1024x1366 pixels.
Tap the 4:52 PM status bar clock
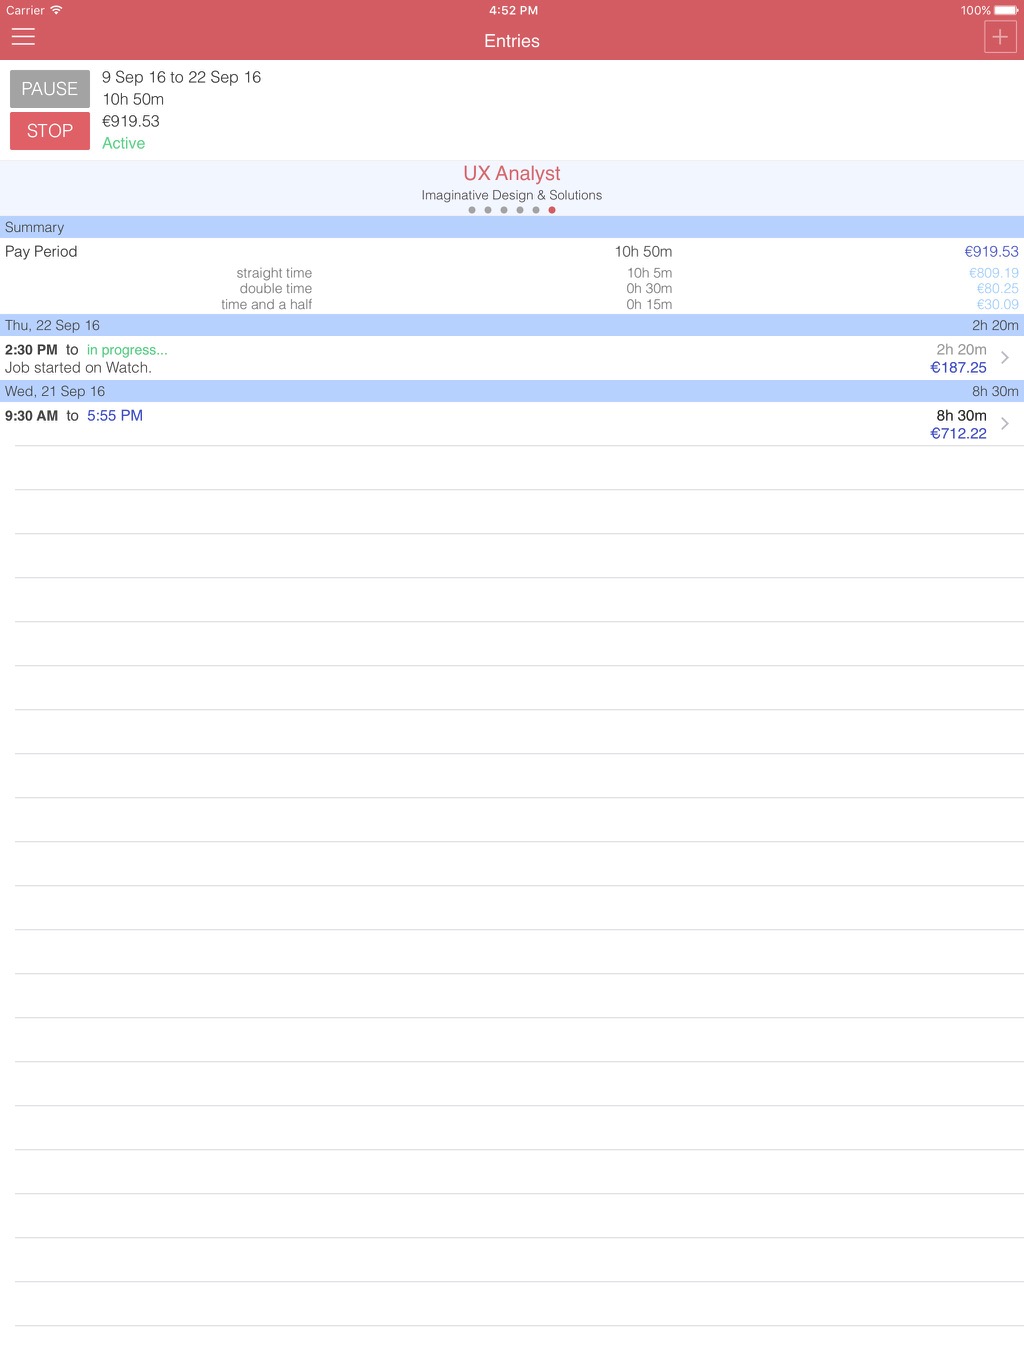[x=513, y=10]
